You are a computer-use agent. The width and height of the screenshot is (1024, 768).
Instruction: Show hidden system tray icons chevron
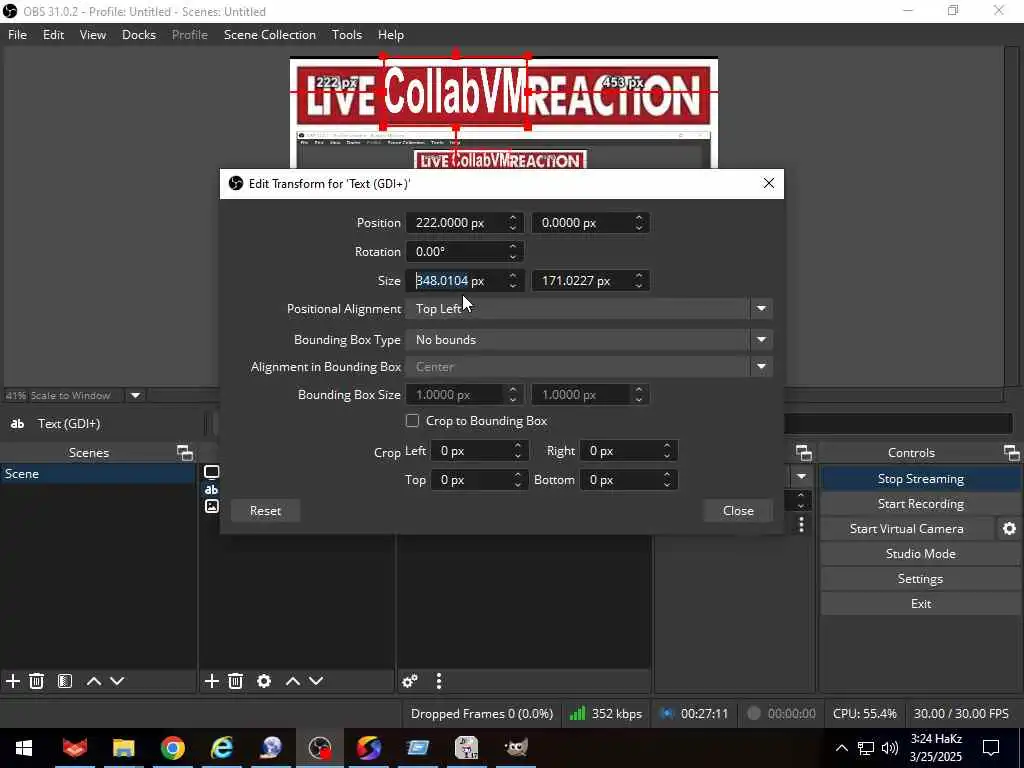point(842,748)
